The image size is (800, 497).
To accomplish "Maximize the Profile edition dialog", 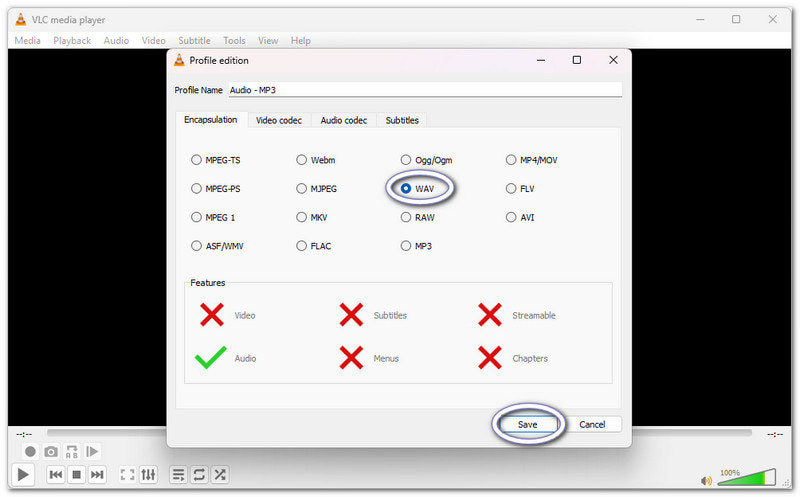I will [577, 60].
